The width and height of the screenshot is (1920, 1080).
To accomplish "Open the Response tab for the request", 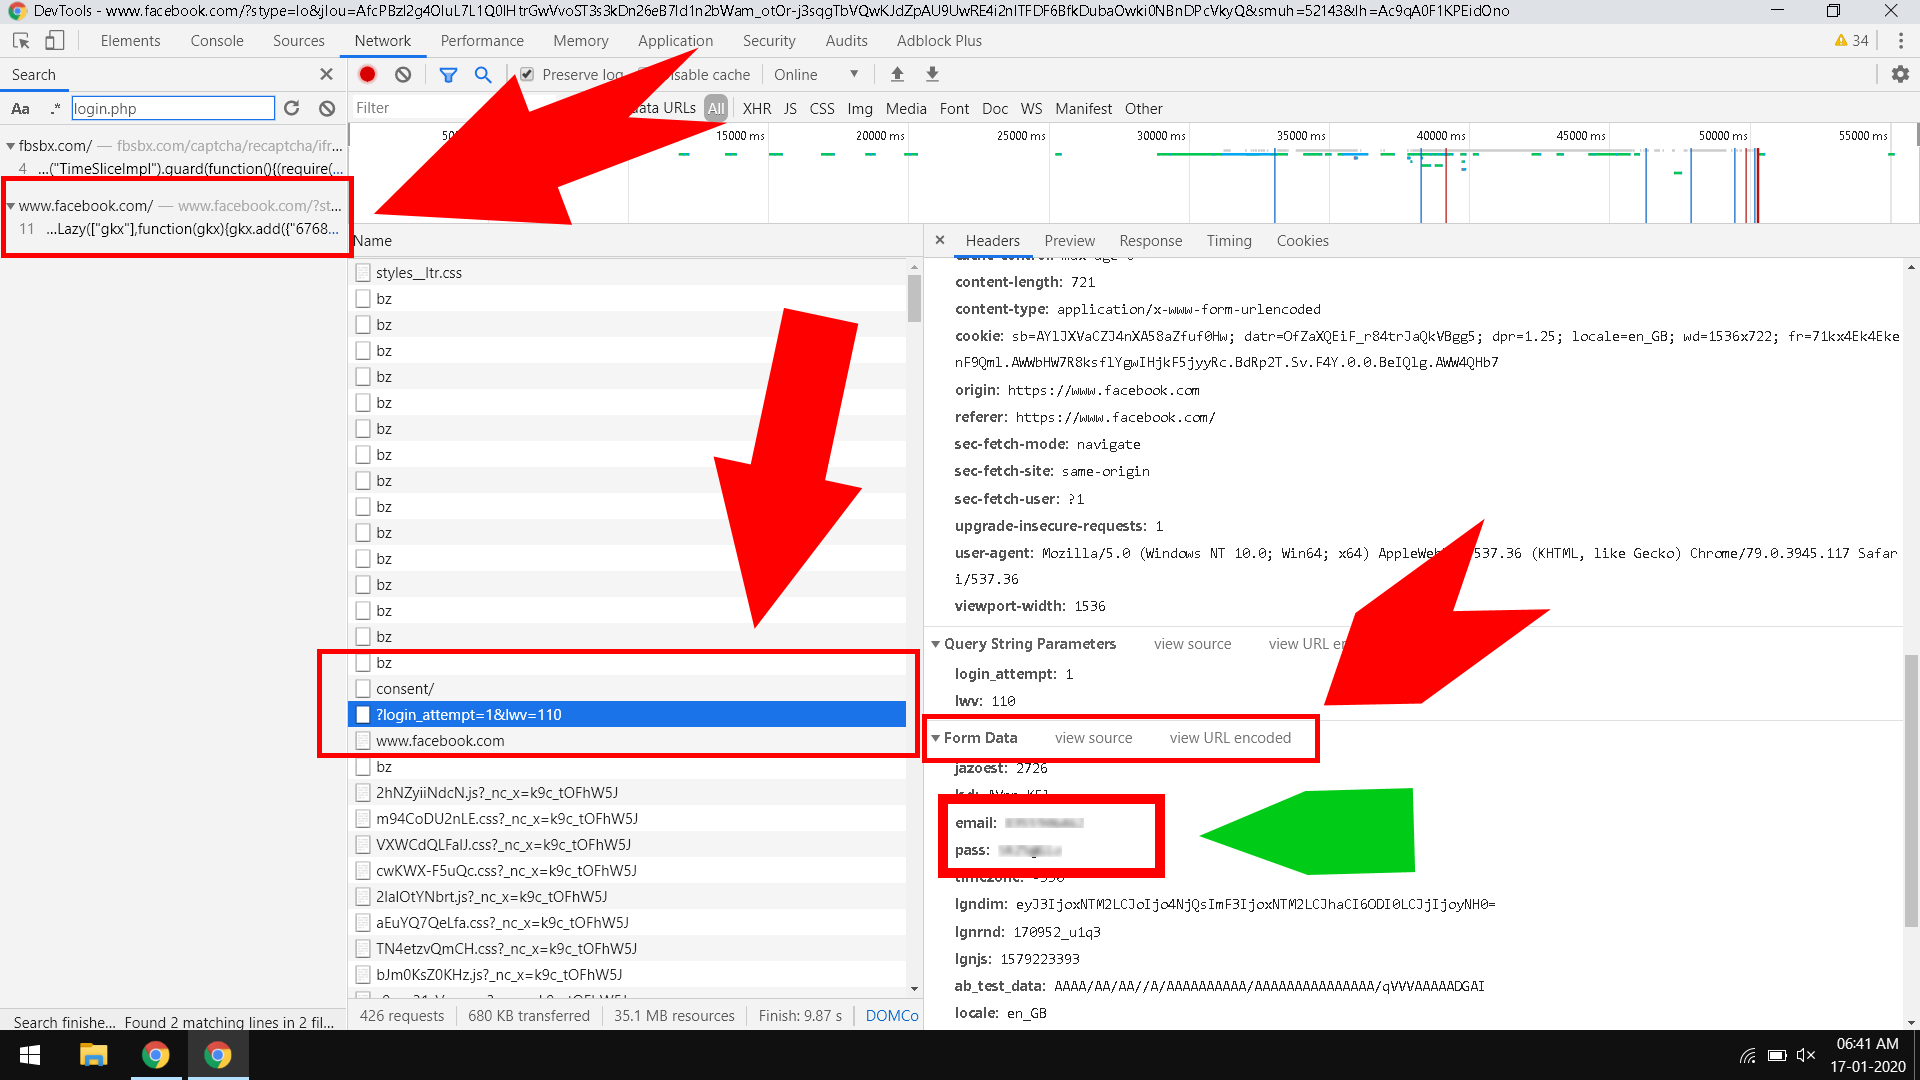I will pos(1150,241).
